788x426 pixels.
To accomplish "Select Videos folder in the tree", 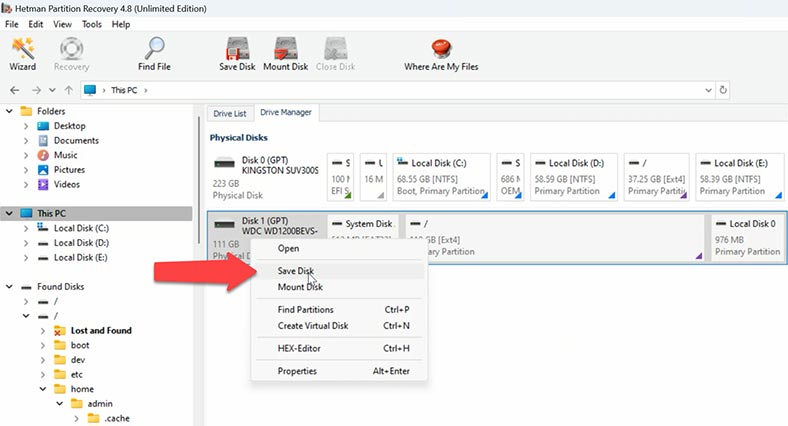I will (x=67, y=184).
